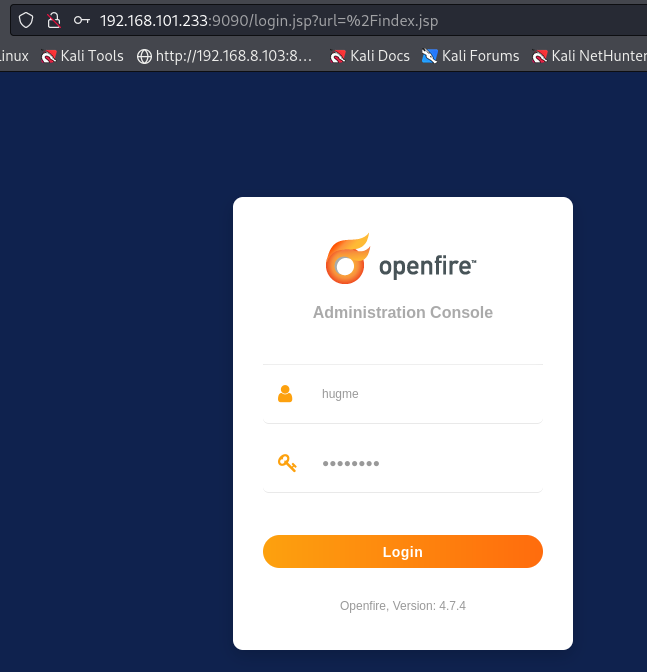Click the Kali NetHunter bookmark favicon
The height and width of the screenshot is (672, 647).
click(x=539, y=57)
